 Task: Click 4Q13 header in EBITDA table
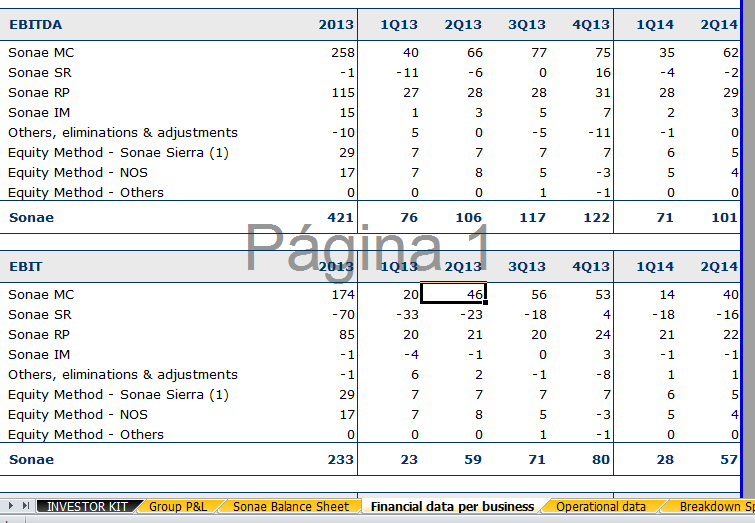(591, 25)
